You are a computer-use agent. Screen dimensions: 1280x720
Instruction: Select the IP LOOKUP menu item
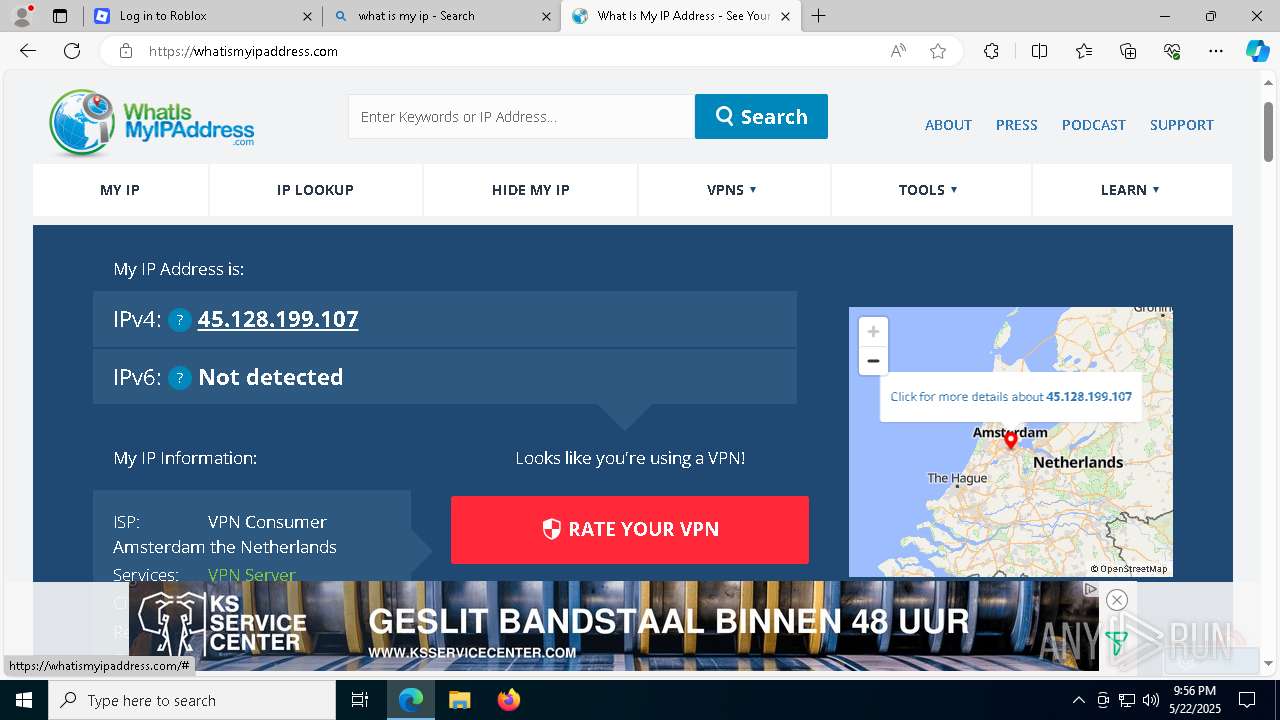(x=315, y=190)
